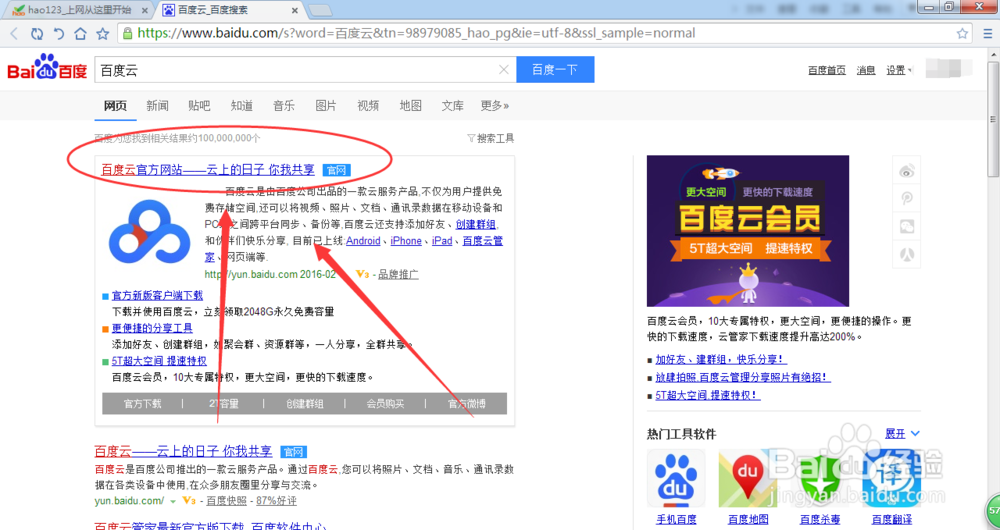Open the iPhone link
This screenshot has width=1000, height=530.
406,241
